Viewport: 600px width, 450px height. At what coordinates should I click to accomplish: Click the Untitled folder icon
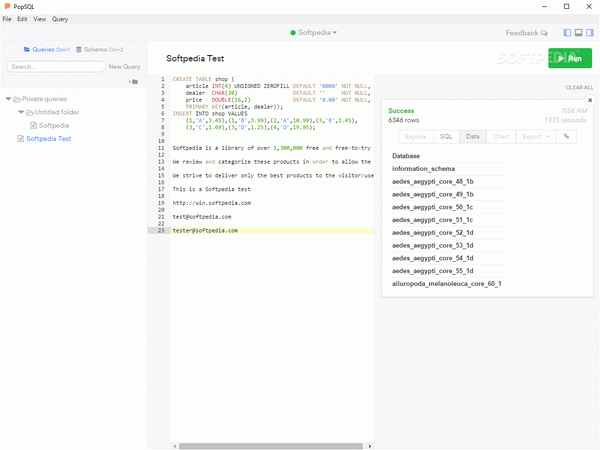coord(29,112)
